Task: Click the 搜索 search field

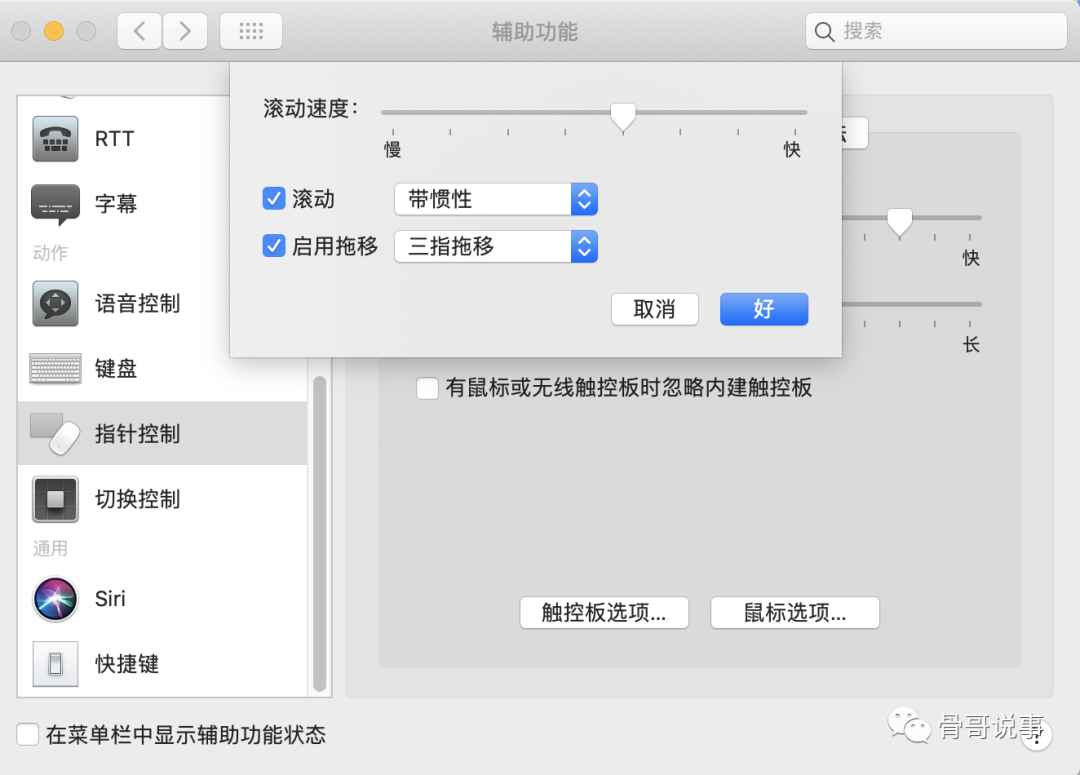Action: [936, 31]
